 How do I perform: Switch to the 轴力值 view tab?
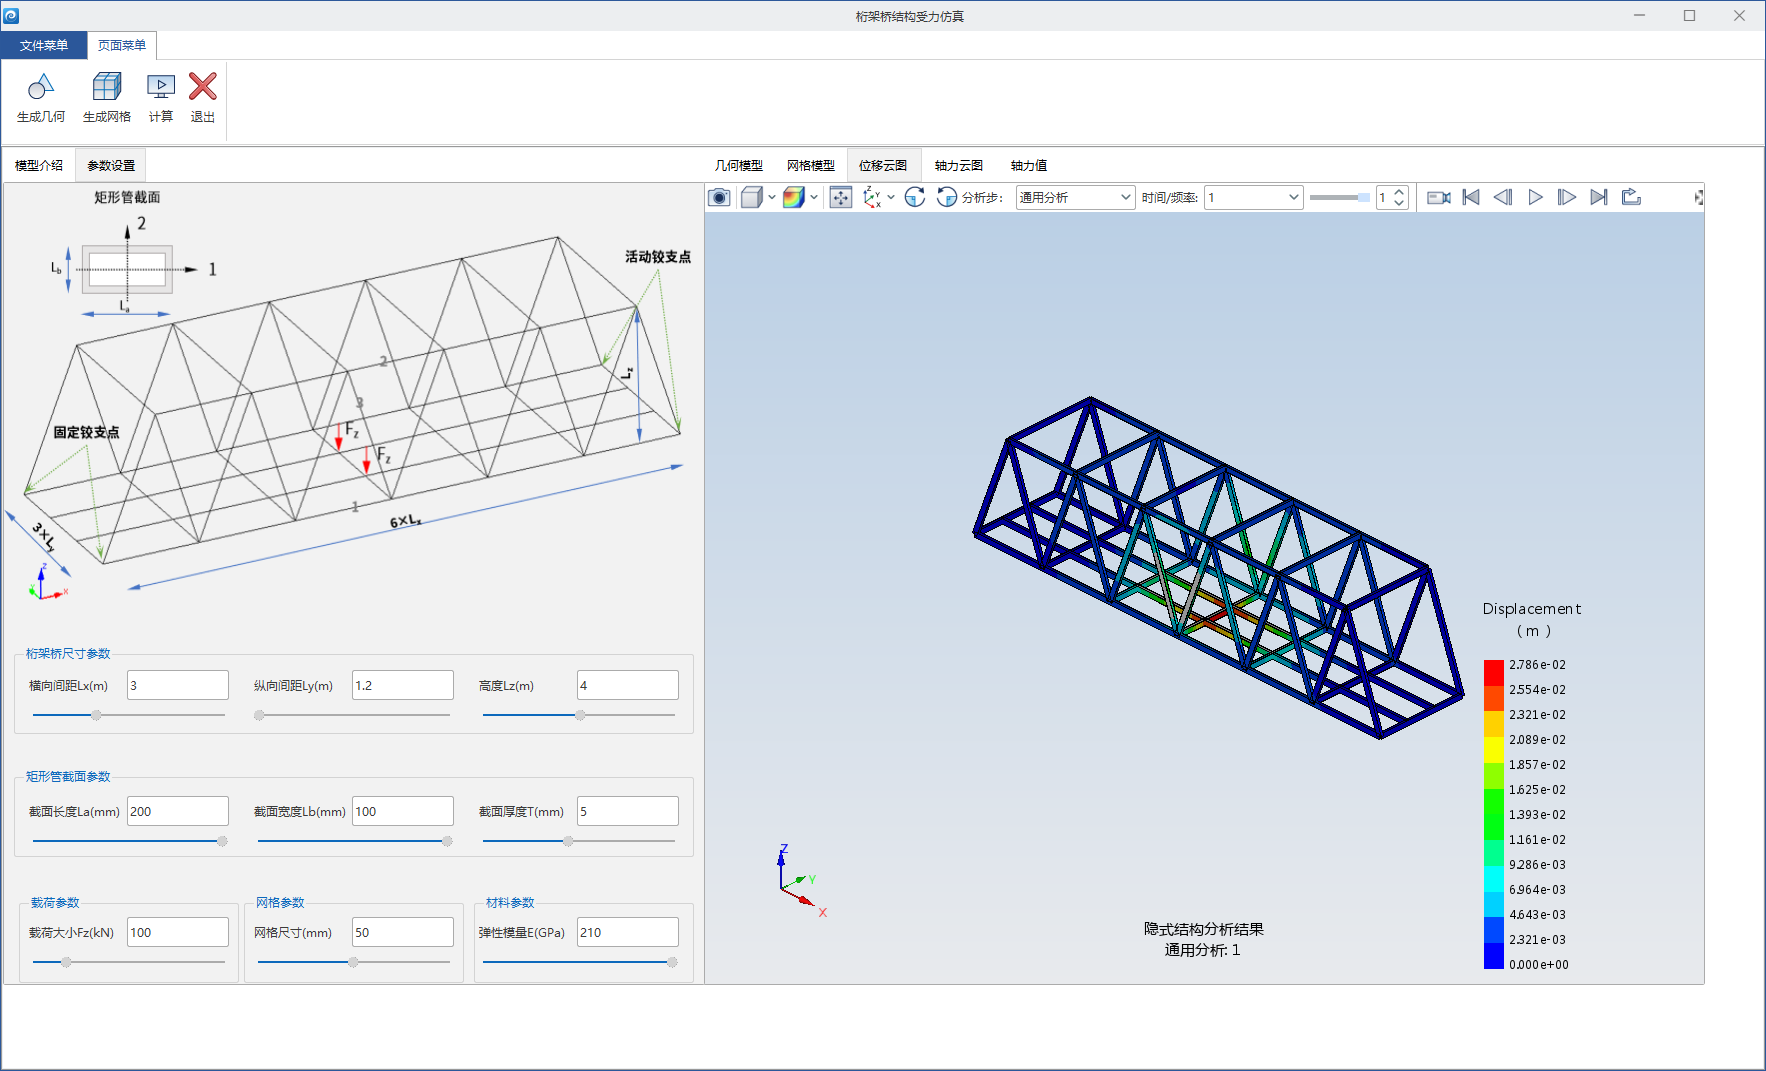(x=1029, y=165)
